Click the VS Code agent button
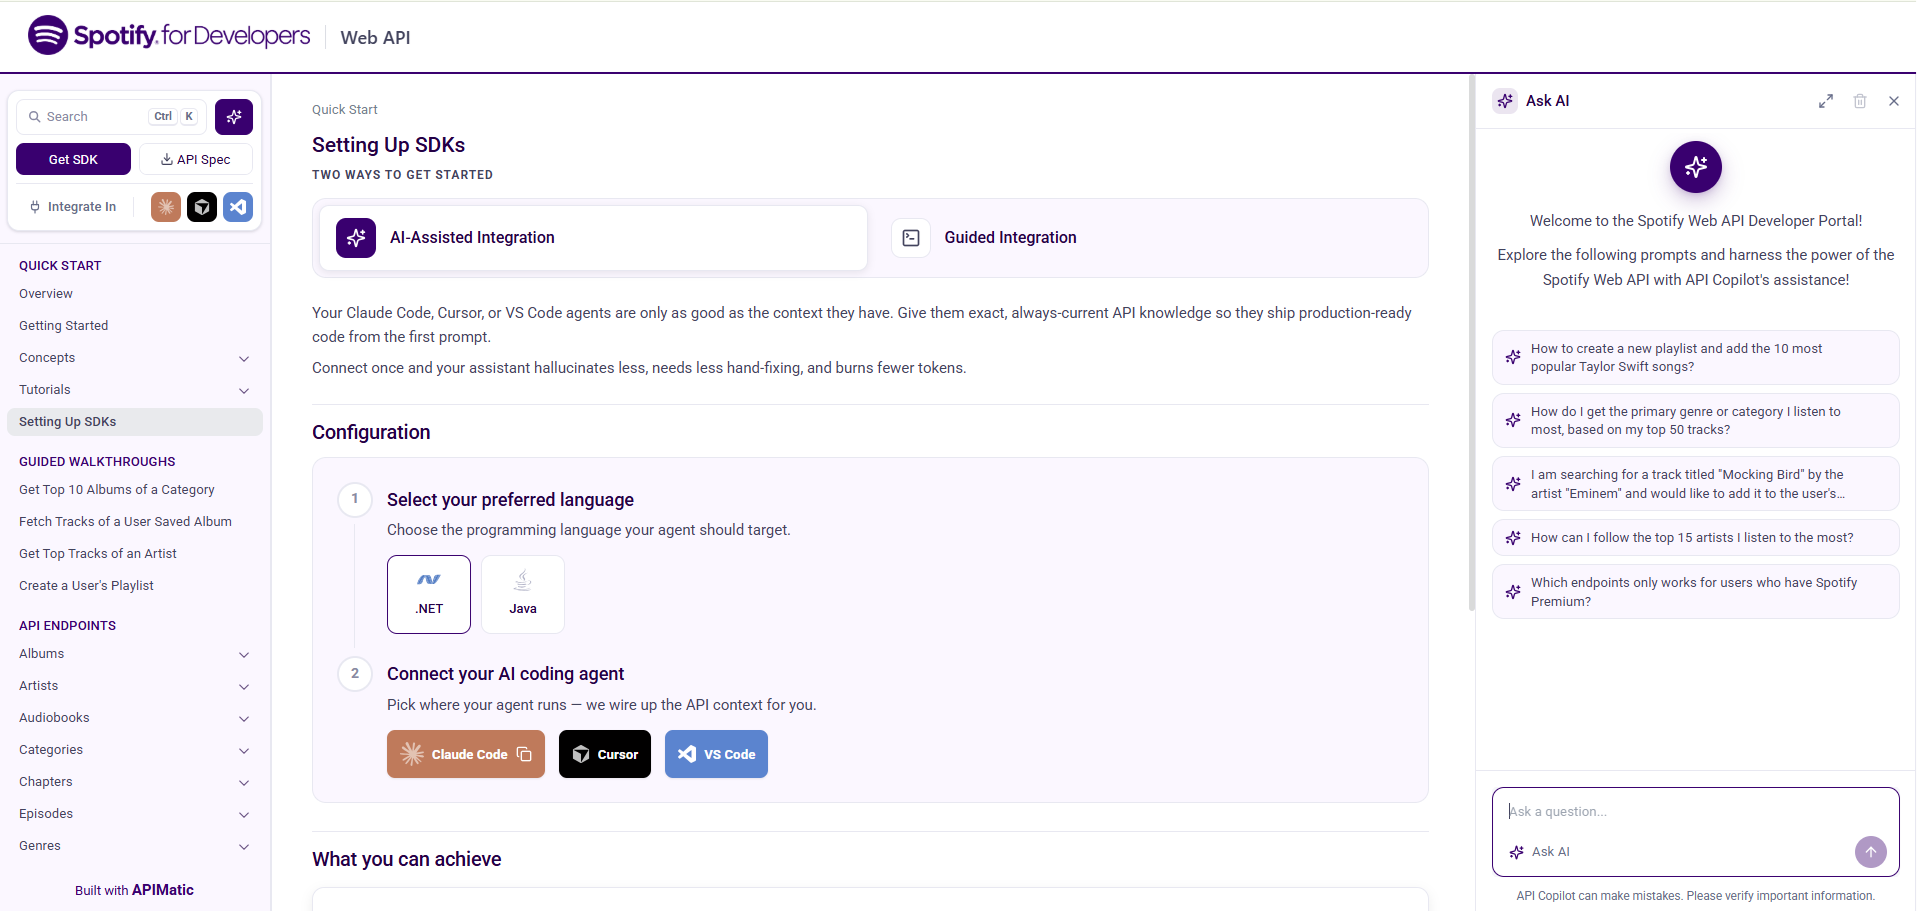This screenshot has height=912, width=1917. point(716,754)
